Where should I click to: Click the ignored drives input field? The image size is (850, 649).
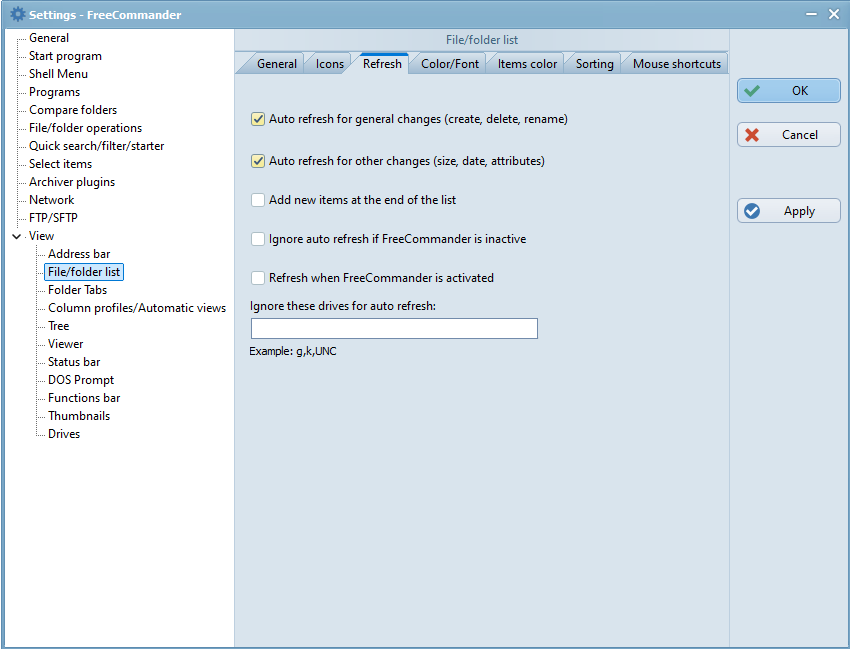[x=394, y=329]
